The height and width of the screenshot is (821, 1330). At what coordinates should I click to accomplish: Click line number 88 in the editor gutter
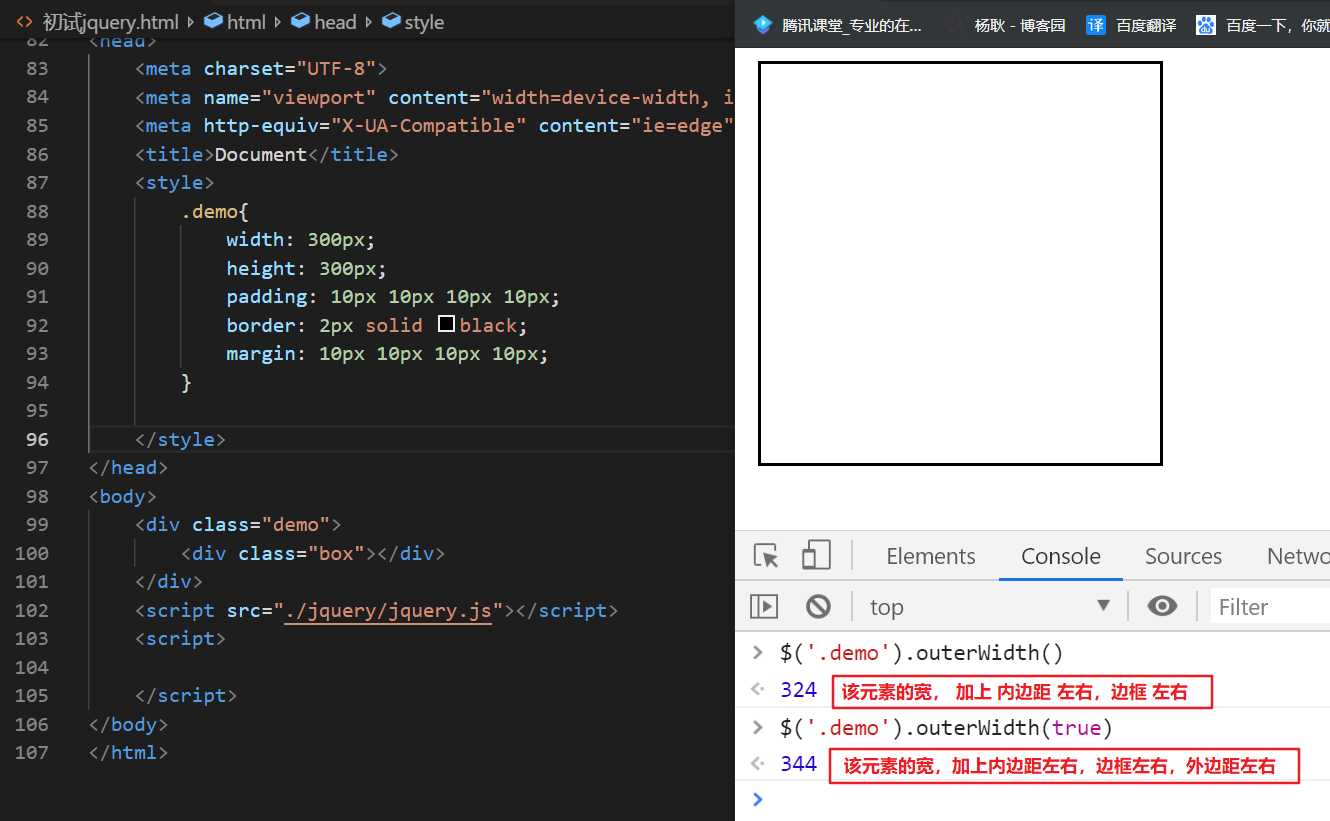tap(37, 211)
